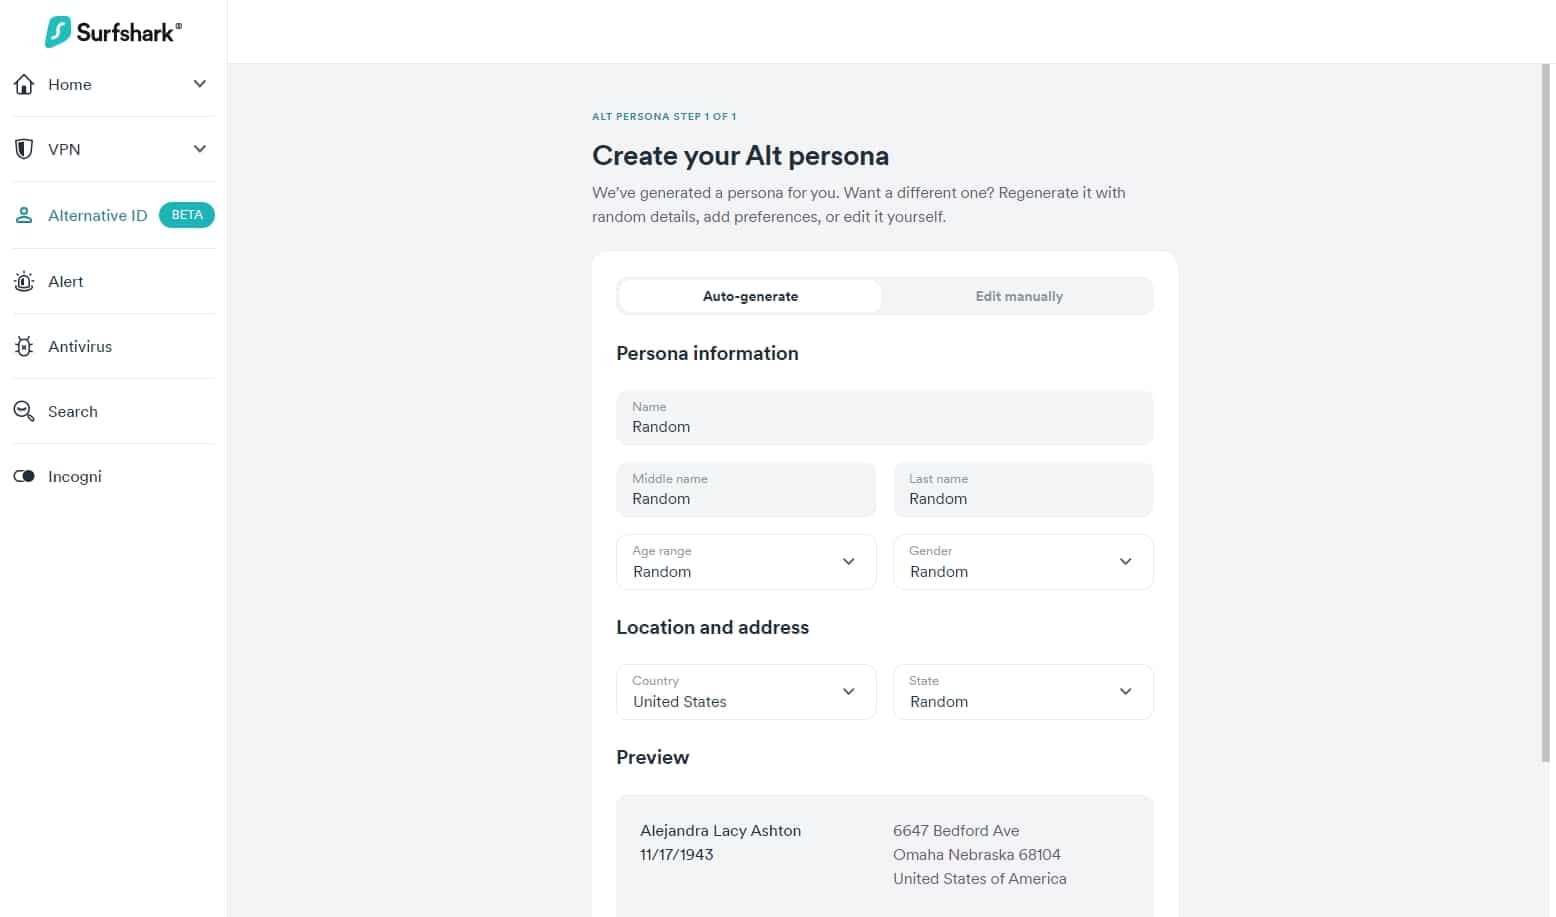Click the Home house icon

[24, 84]
